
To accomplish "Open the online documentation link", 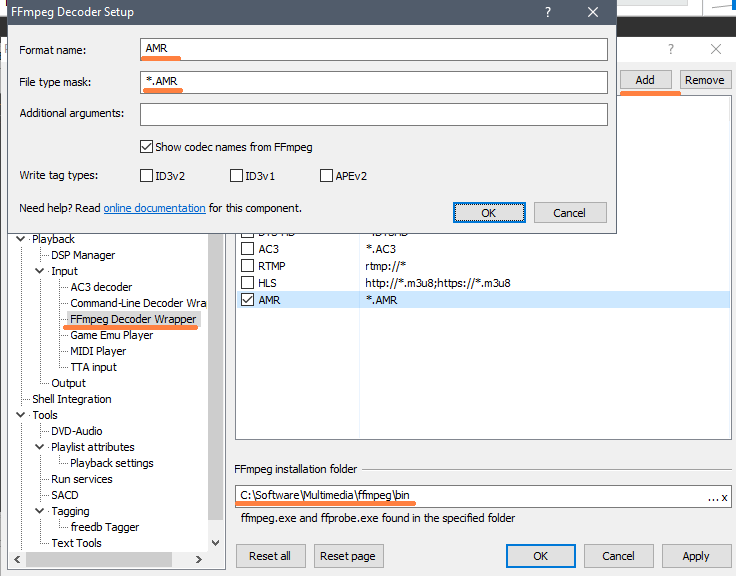I will 154,208.
